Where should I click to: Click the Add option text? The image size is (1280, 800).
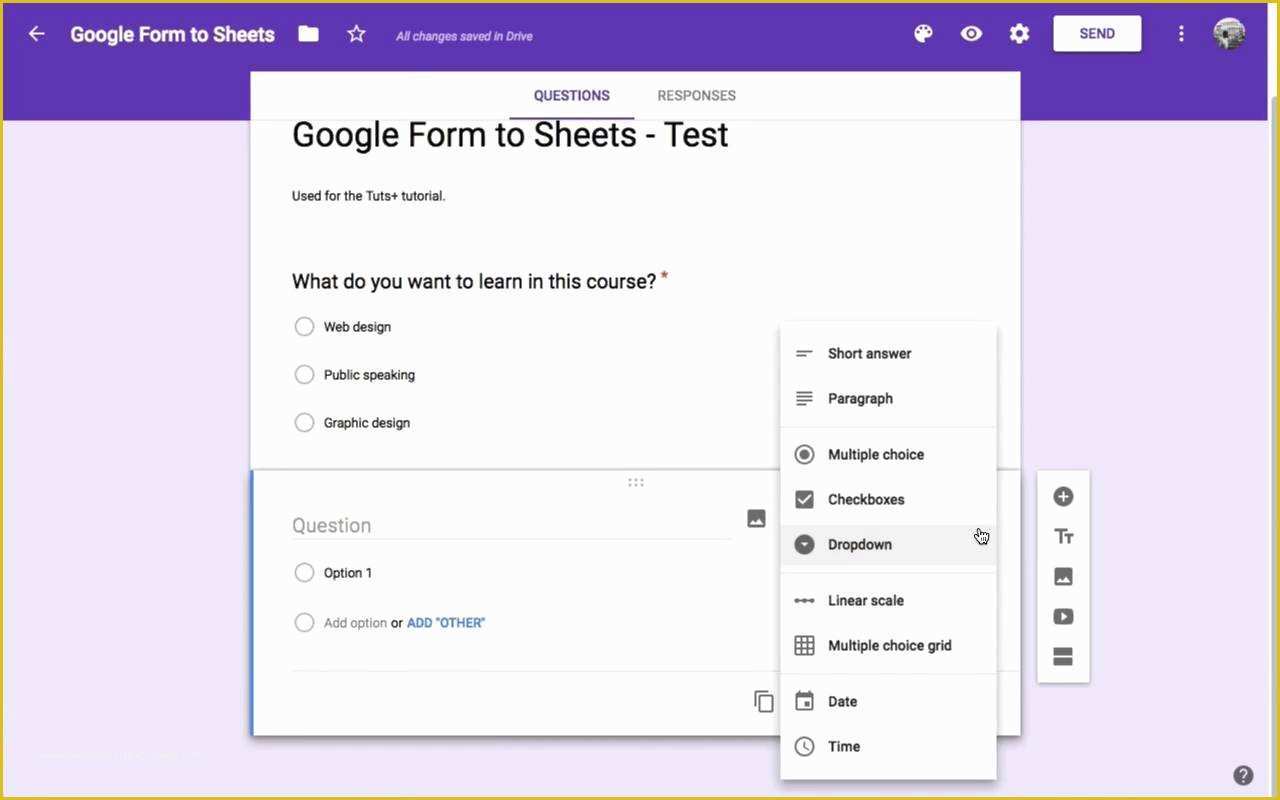(x=355, y=622)
